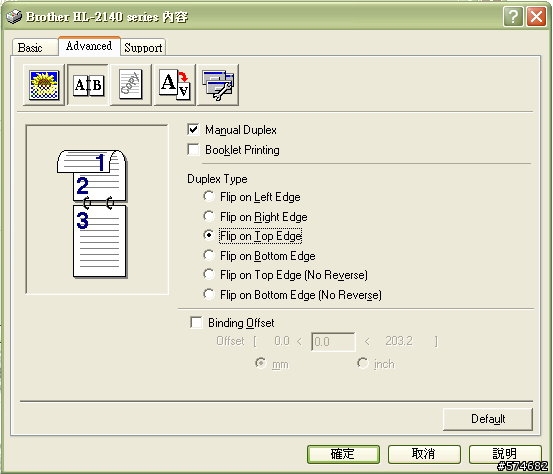This screenshot has height=474, width=553.
Task: Select the mm unit radio button
Action: click(x=260, y=363)
